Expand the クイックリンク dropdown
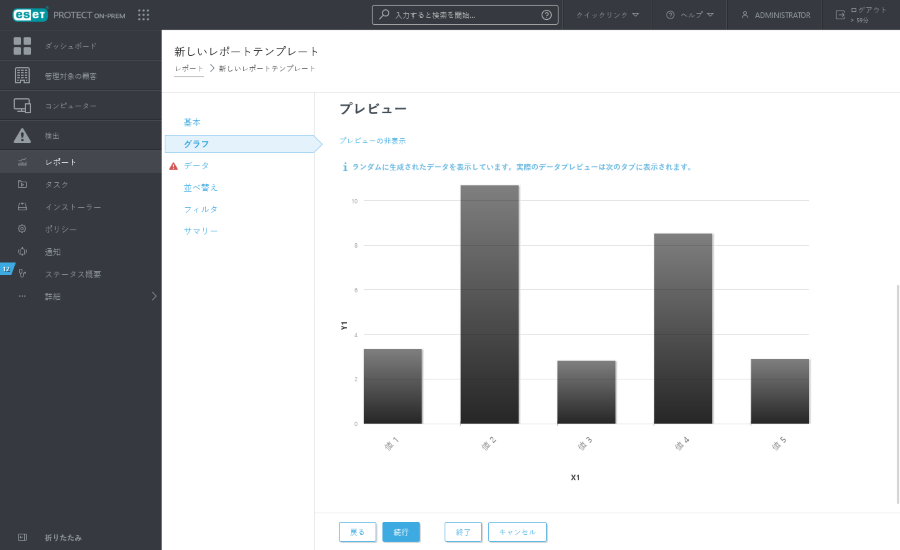Screen dimensions: 900x550 607,15
